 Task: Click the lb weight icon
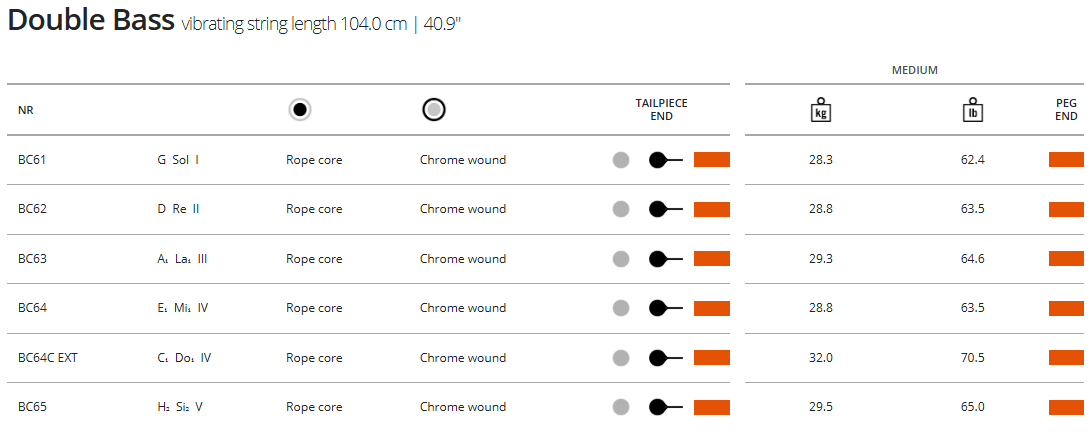(972, 110)
